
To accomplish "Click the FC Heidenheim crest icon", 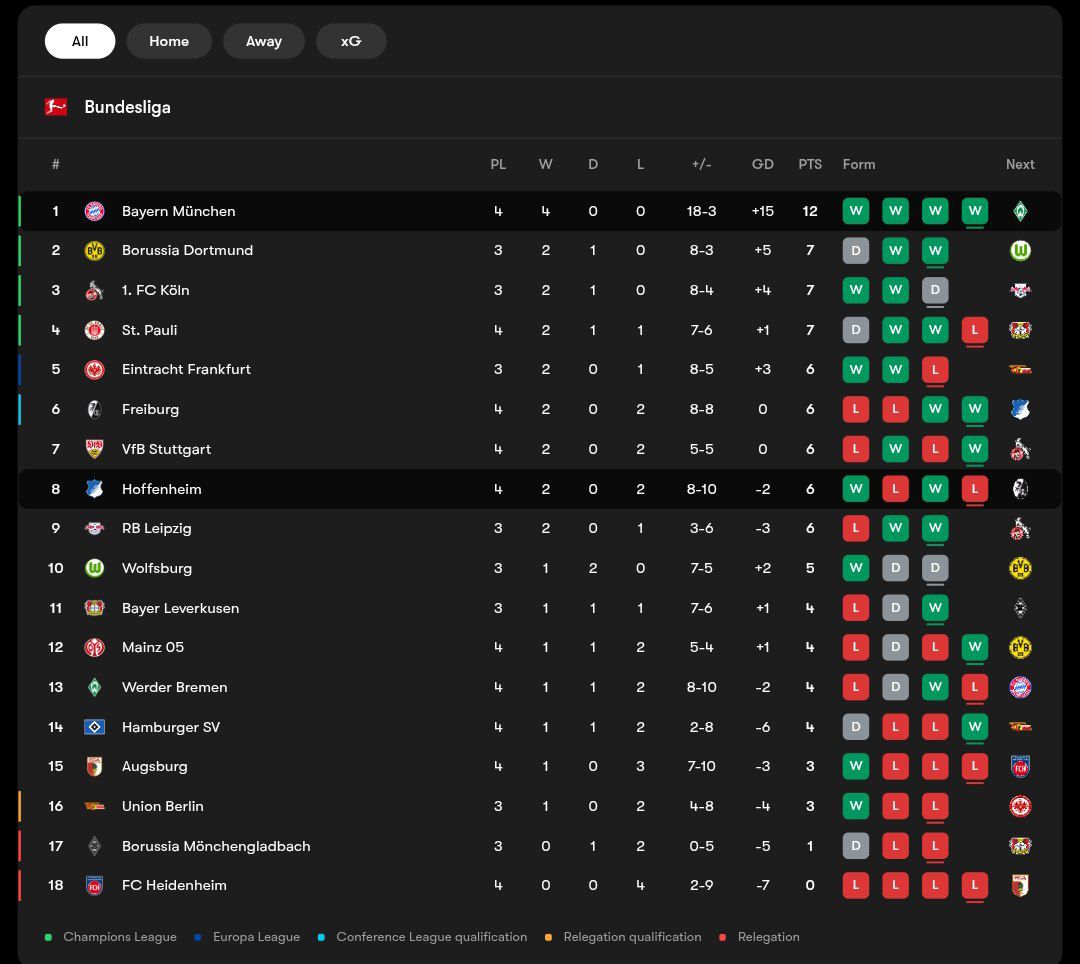I will (x=94, y=886).
